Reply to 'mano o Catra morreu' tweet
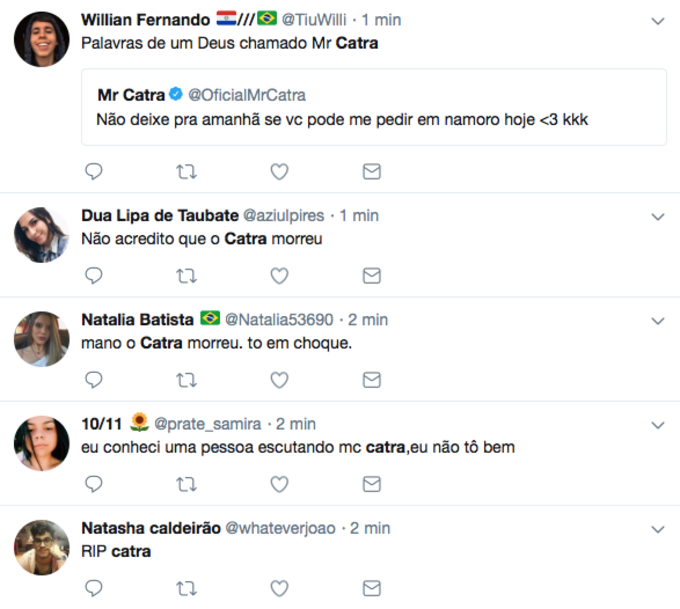Image resolution: width=680 pixels, height=609 pixels. 94,379
